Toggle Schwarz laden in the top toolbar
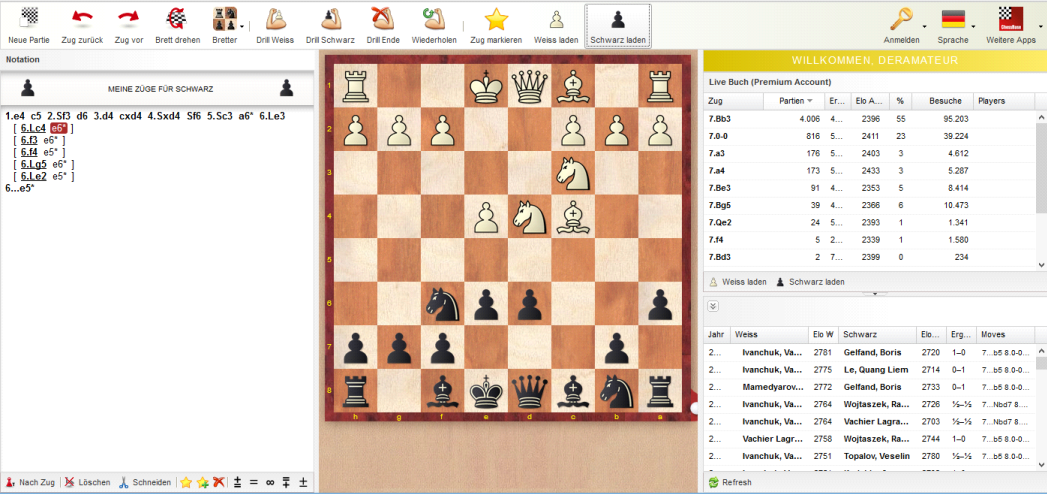 (x=618, y=24)
